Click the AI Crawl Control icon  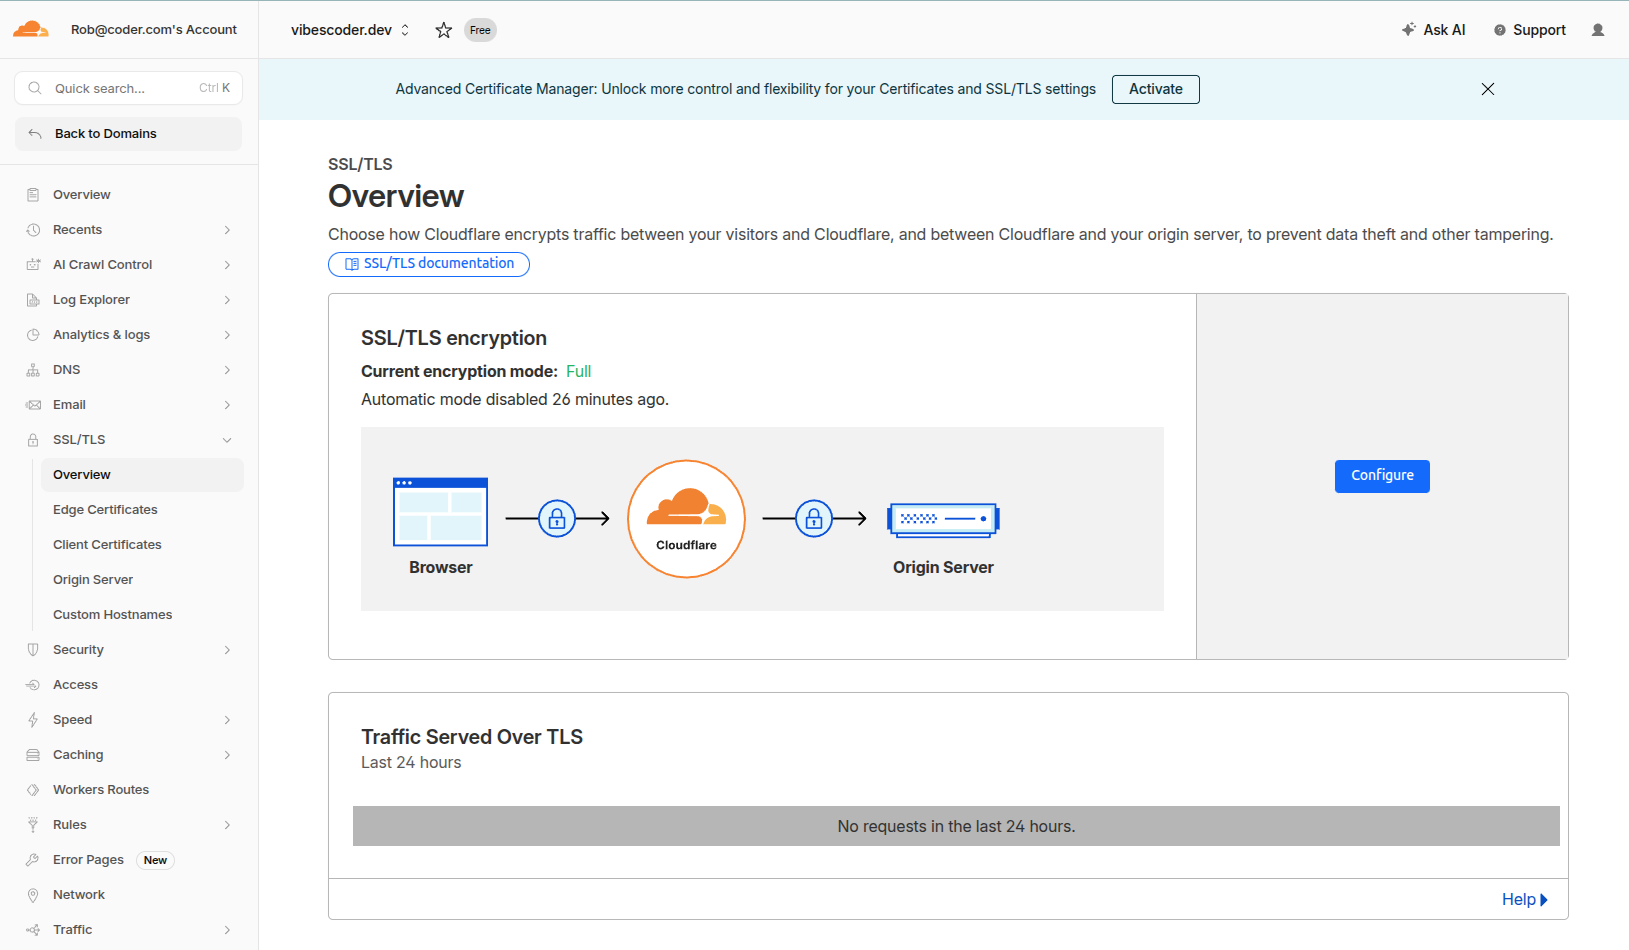33,265
